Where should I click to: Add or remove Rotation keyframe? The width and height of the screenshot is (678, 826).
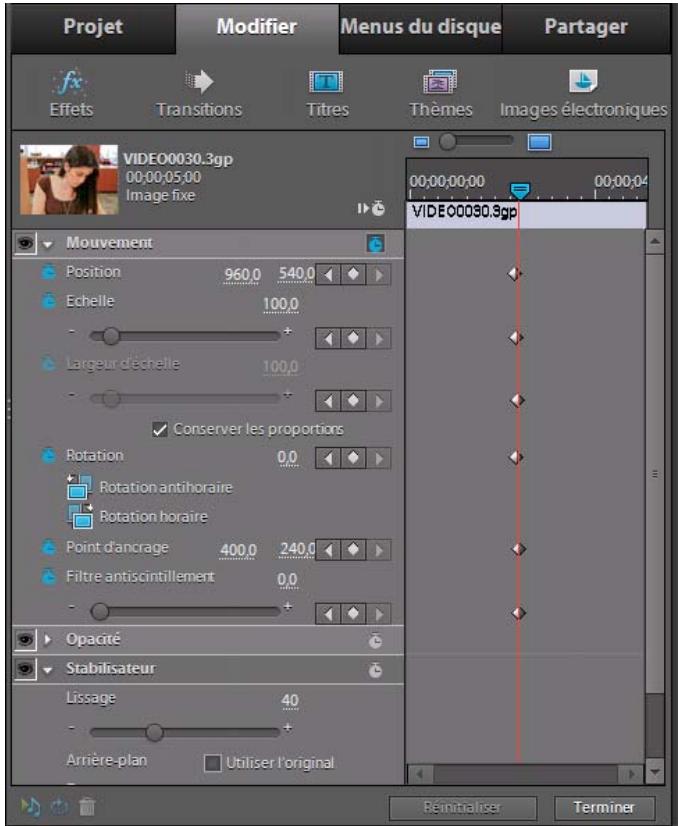pos(353,458)
